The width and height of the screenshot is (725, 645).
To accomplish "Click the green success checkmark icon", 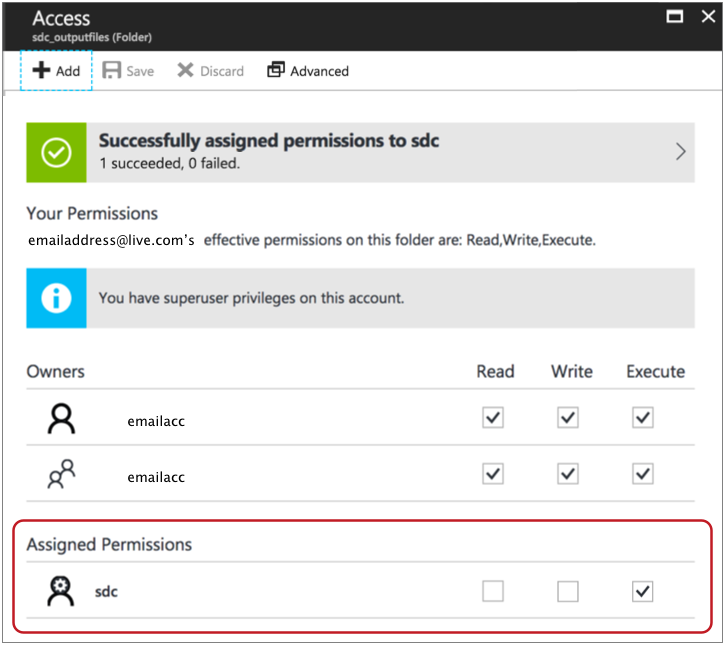I will click(x=56, y=152).
